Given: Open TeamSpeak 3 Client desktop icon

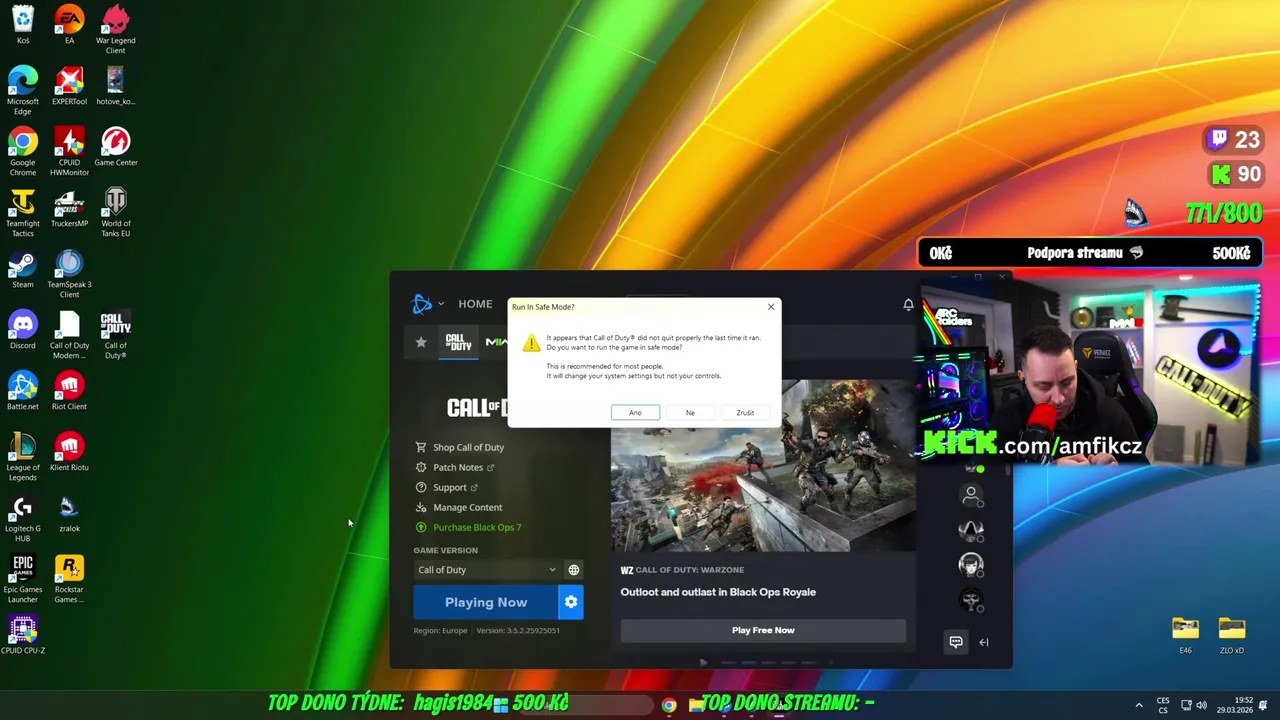Looking at the screenshot, I should [69, 274].
